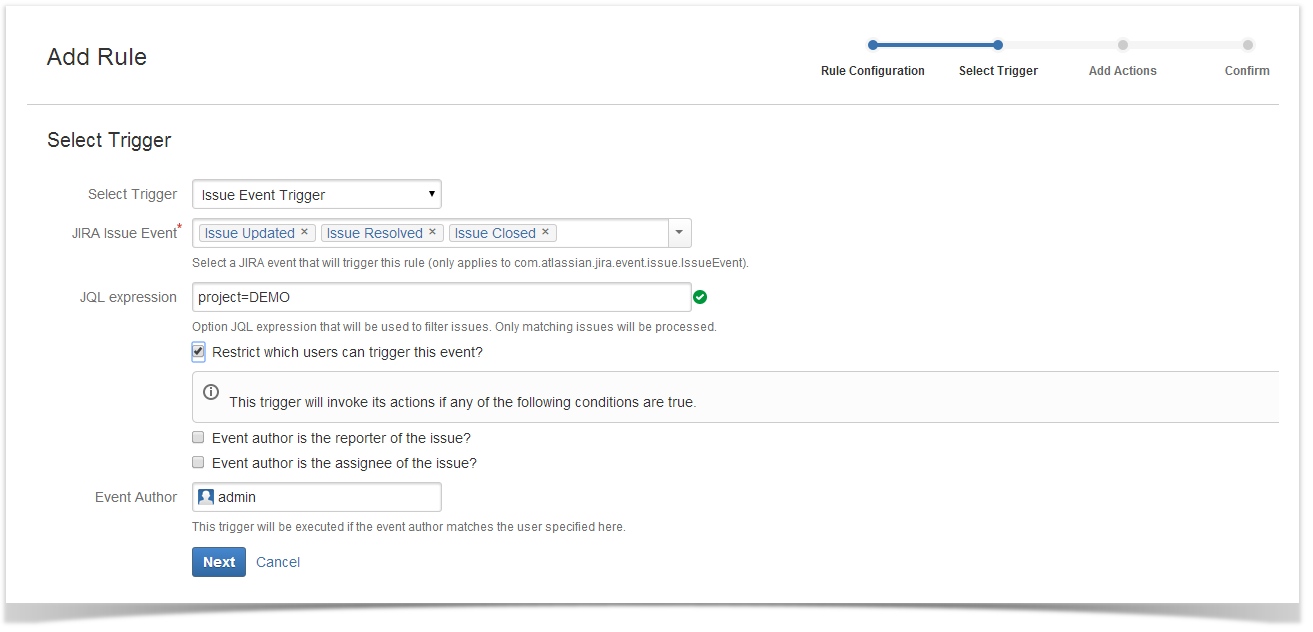Click the JQL expression input field
Screen dimensions: 1313x632
coord(441,297)
